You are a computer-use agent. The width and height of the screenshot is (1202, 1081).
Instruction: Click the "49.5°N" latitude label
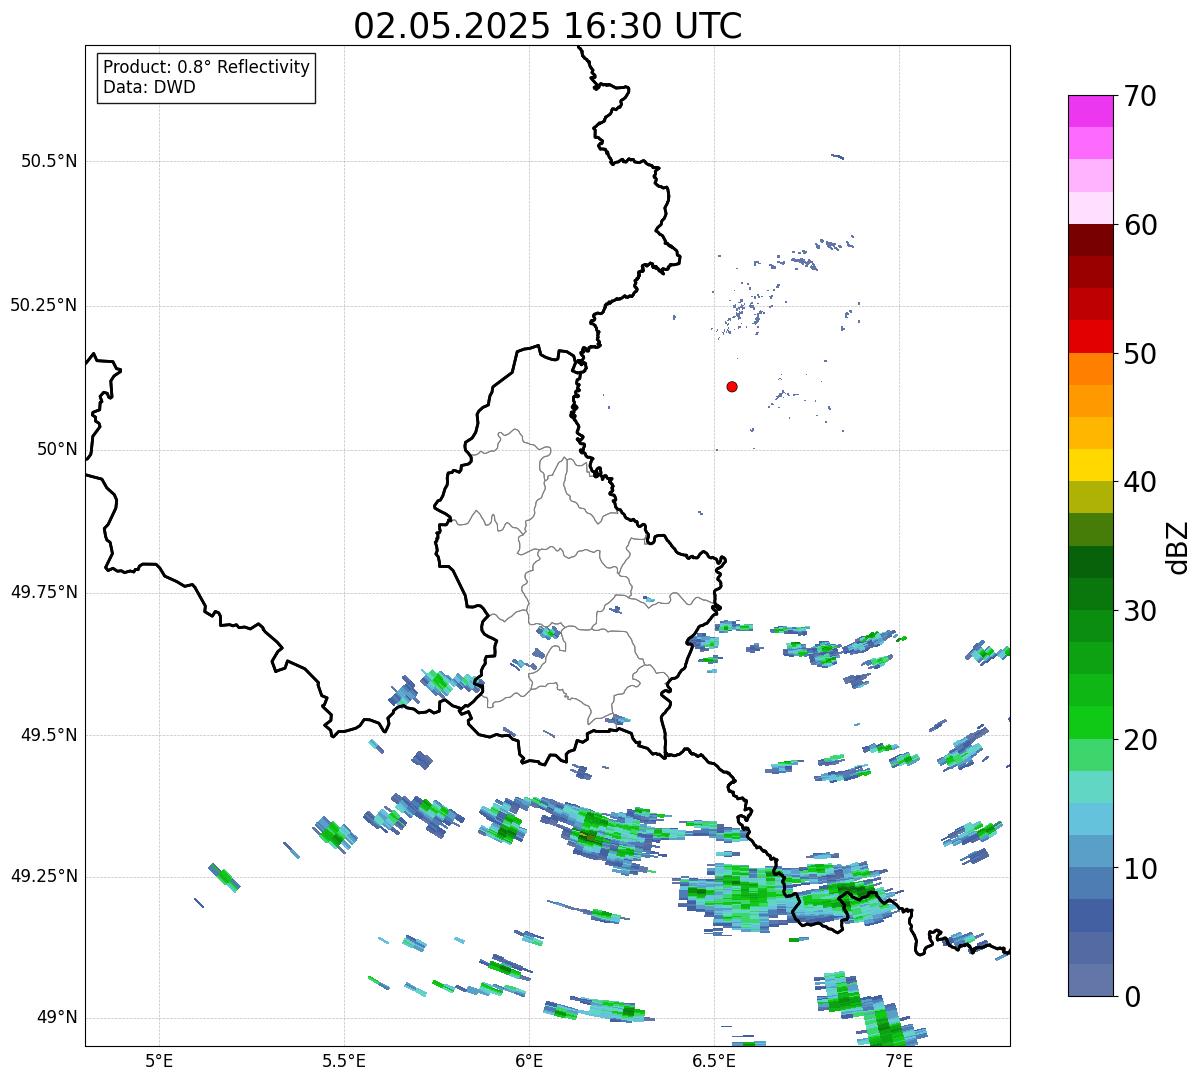point(49,735)
